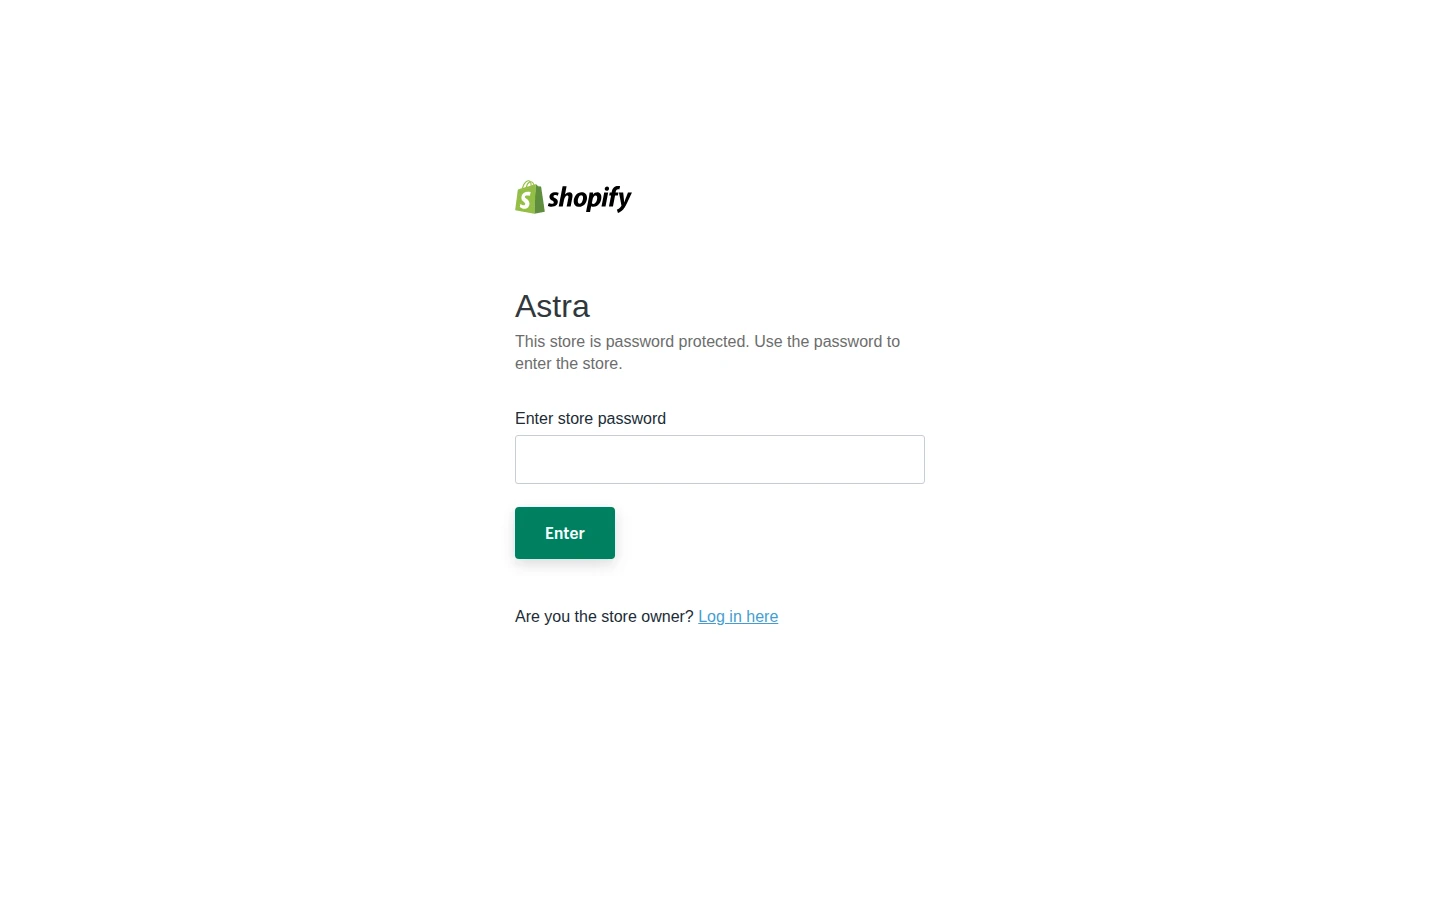Viewport: 1440px width, 900px height.
Task: Click the word "here" in the login link
Action: (762, 616)
